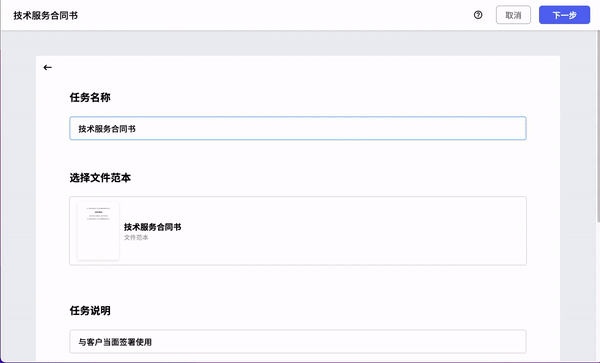Open the 技术服务合同书 document thumbnail
This screenshot has height=363, width=600.
click(98, 231)
